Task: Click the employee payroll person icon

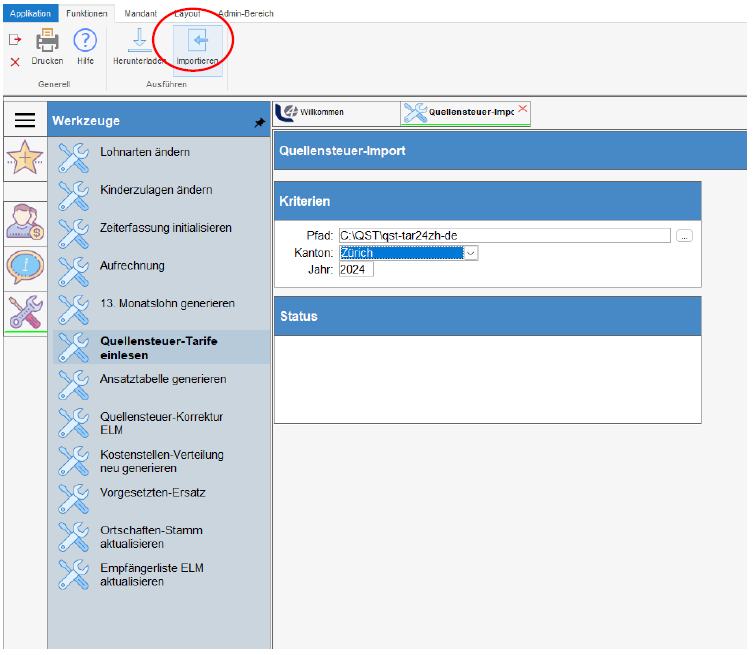Action: (24, 221)
